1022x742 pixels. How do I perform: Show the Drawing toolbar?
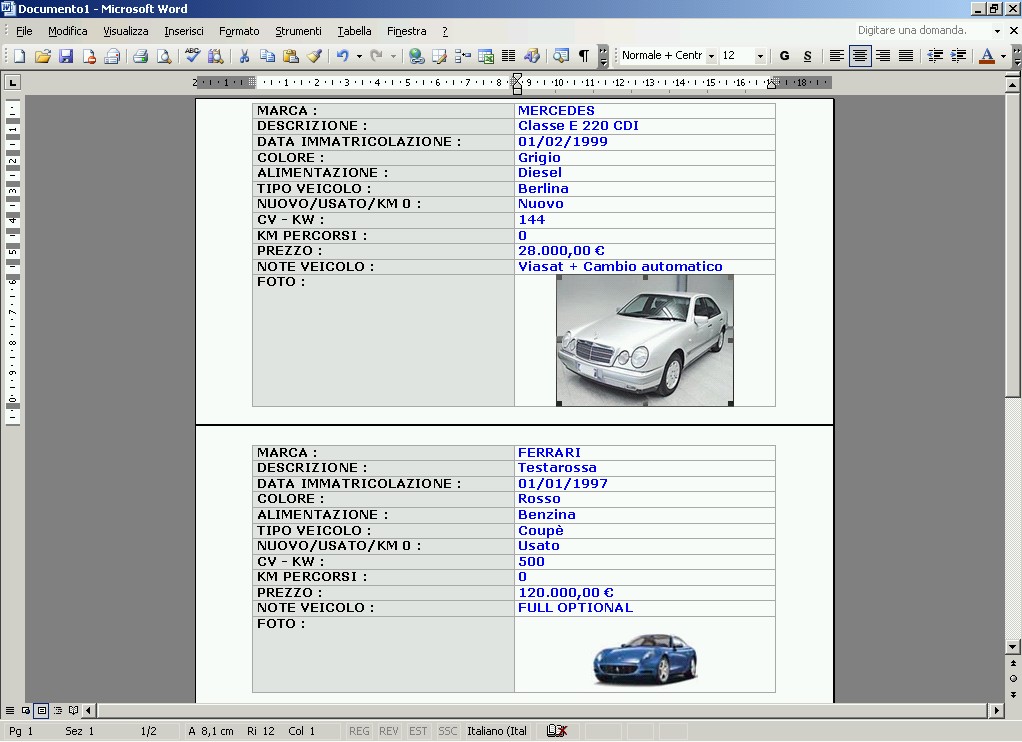pyautogui.click(x=532, y=56)
